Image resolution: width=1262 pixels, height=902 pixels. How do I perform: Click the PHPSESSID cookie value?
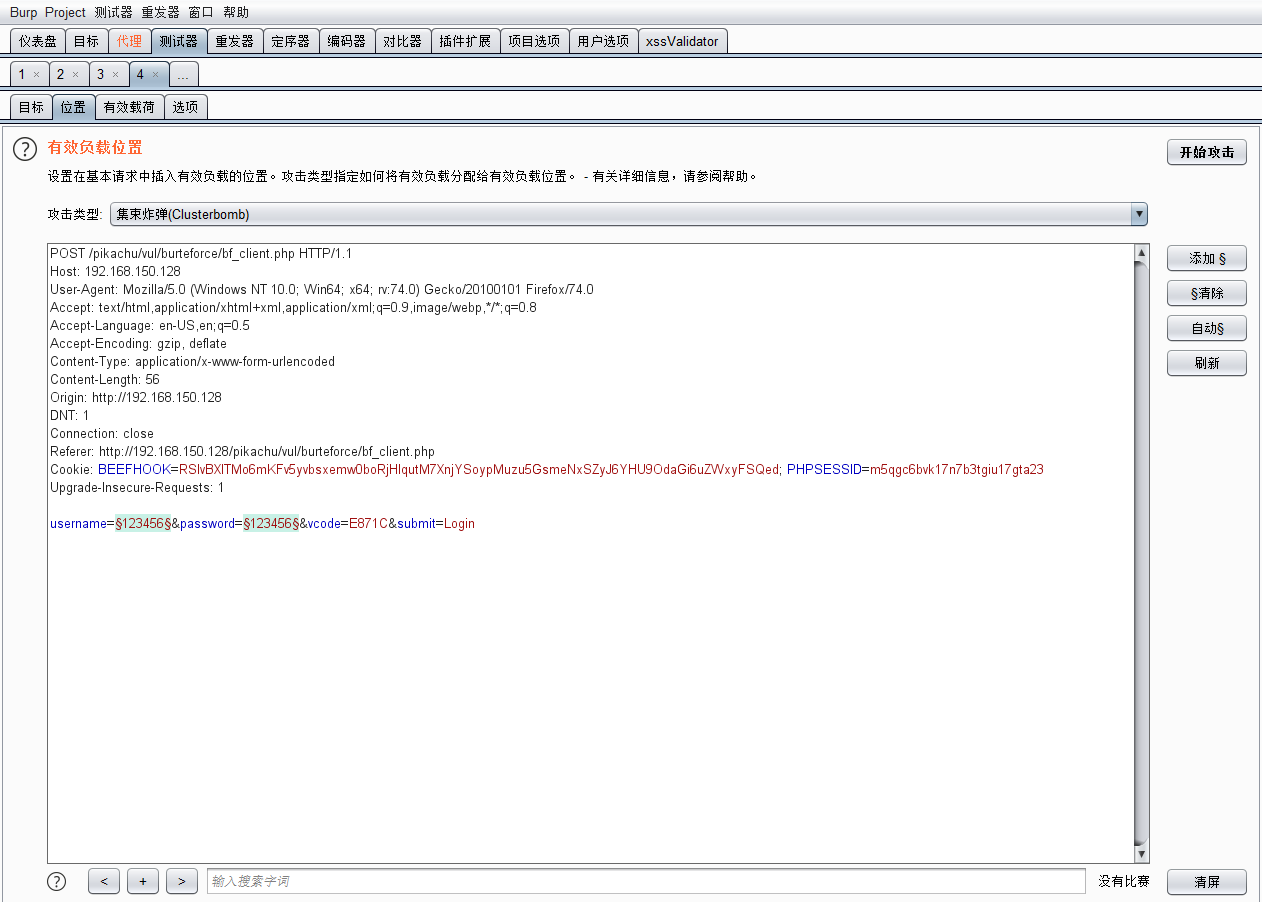pyautogui.click(x=955, y=469)
